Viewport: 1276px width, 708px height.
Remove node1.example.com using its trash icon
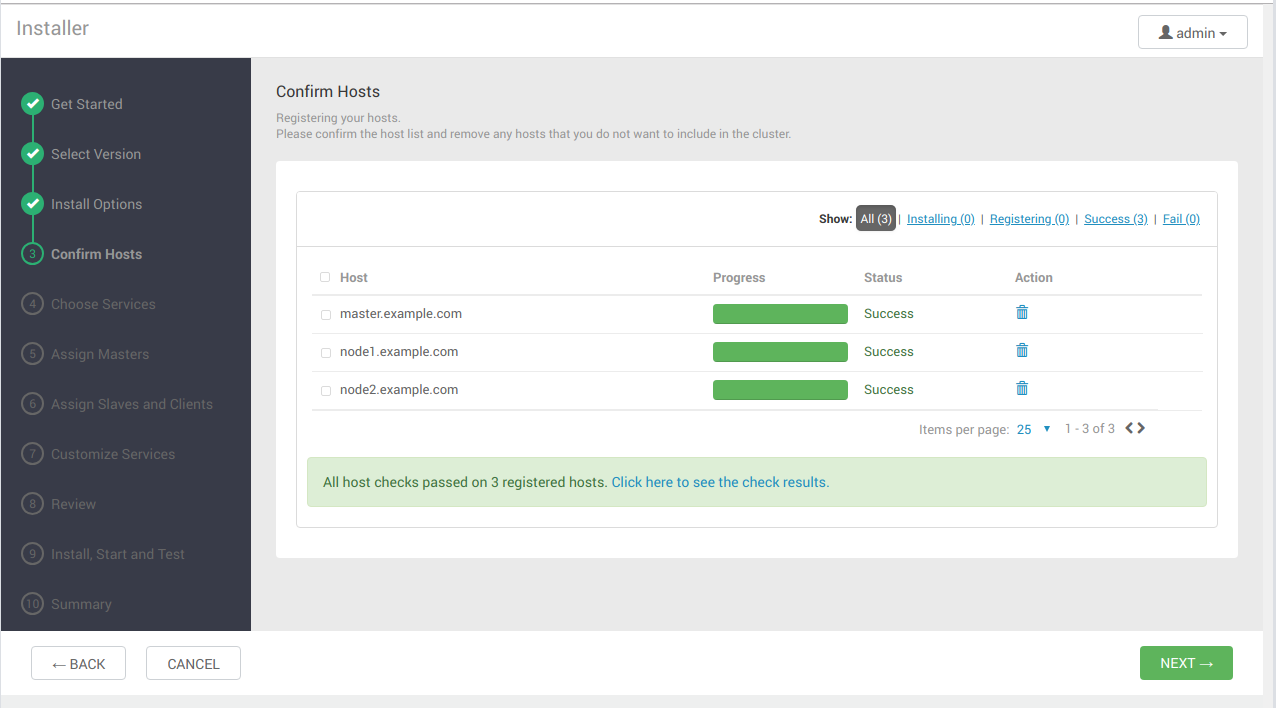click(x=1022, y=351)
